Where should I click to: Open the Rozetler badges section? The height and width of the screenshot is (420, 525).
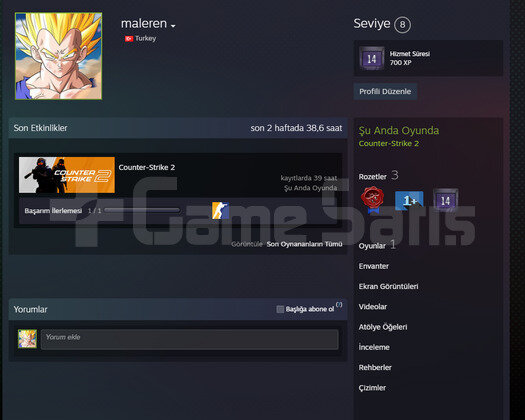coord(378,176)
